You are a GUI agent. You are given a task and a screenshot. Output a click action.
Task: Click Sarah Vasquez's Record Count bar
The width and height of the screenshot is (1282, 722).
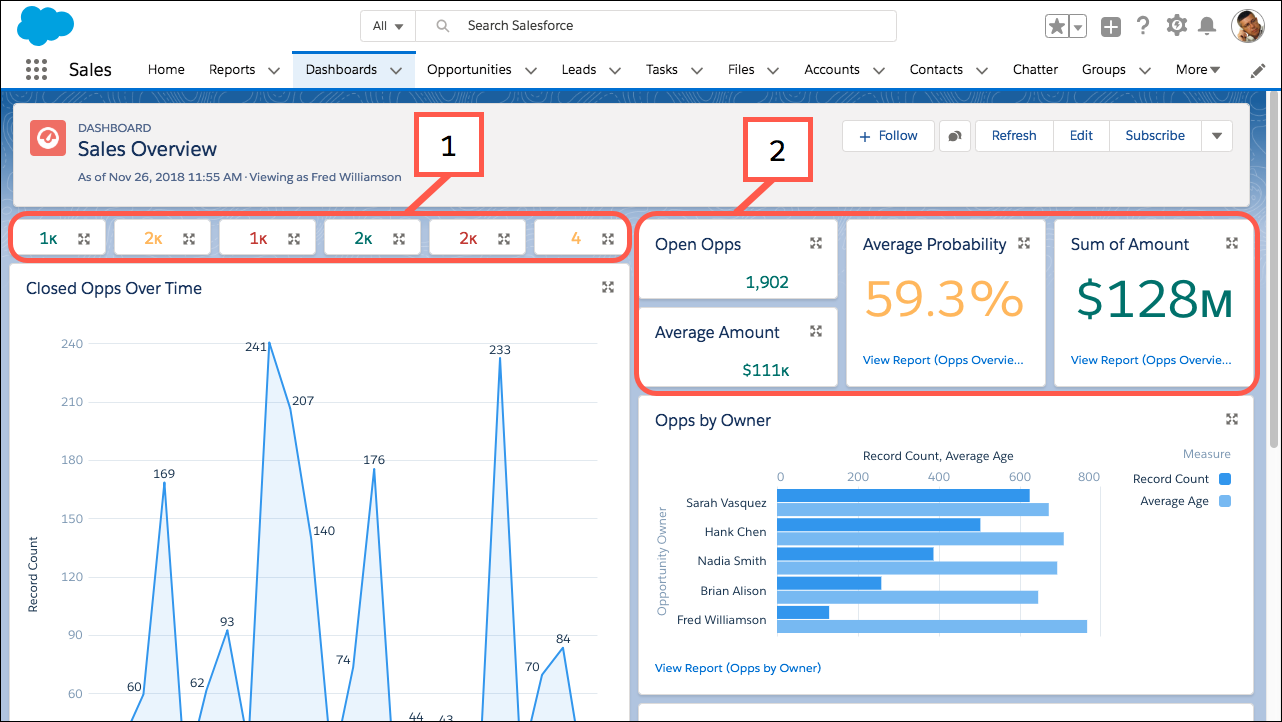tap(903, 495)
